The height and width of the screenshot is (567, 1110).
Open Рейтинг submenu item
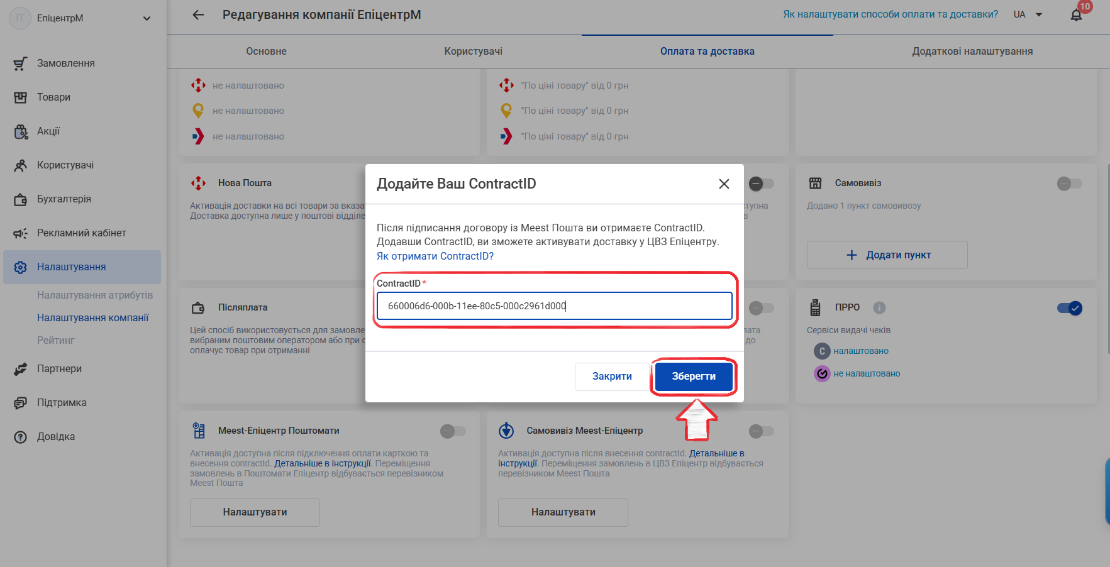point(56,340)
